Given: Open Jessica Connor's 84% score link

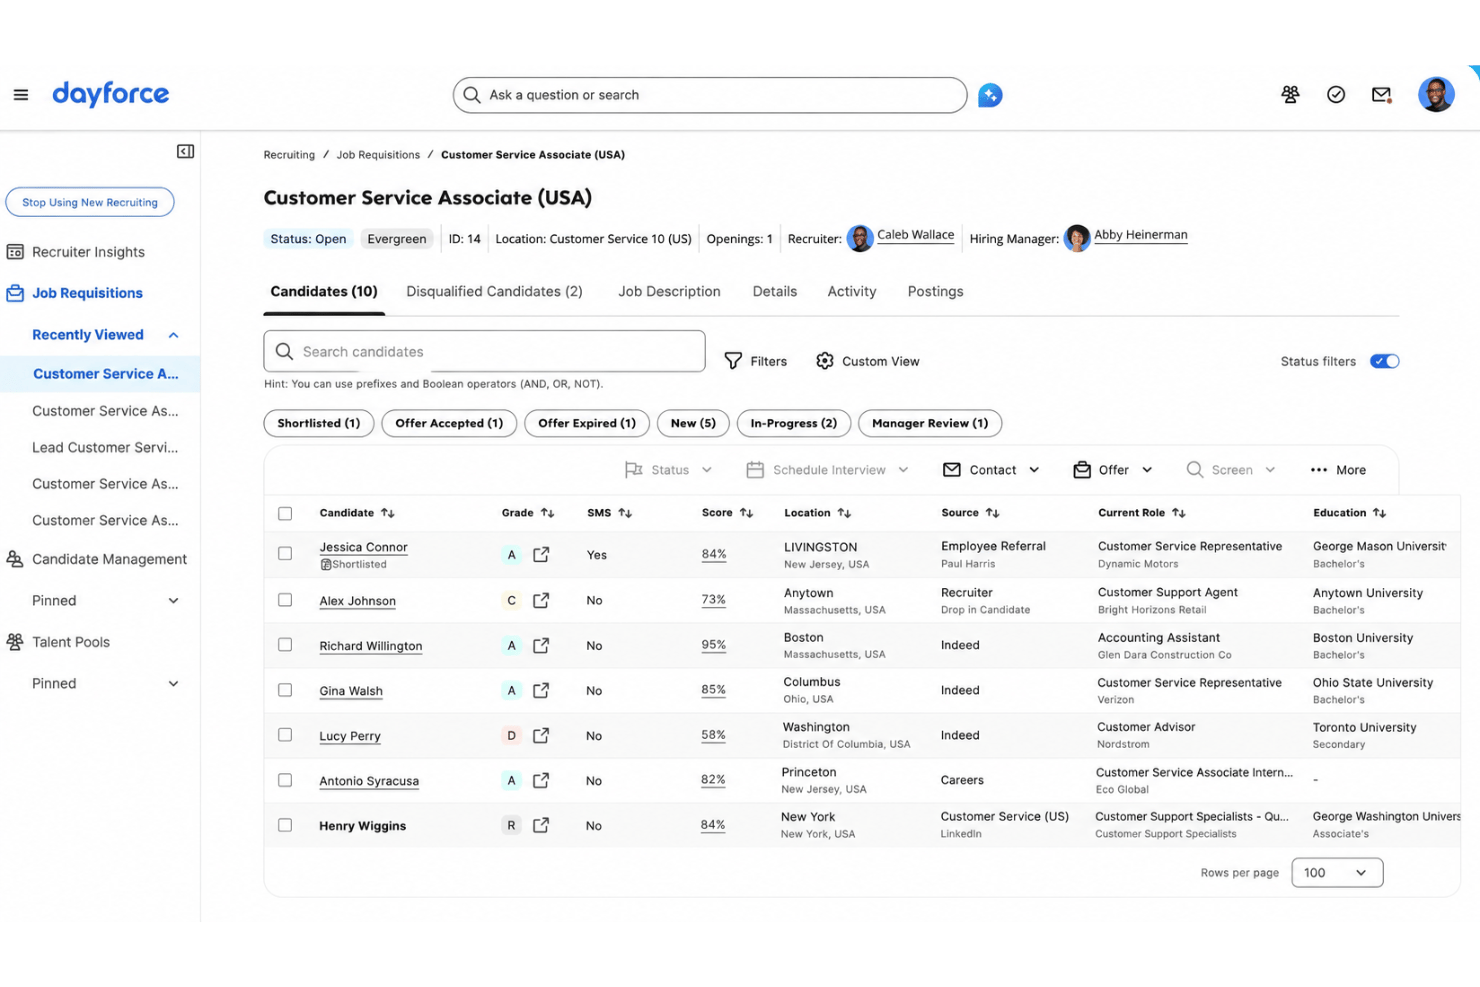Looking at the screenshot, I should pyautogui.click(x=714, y=554).
